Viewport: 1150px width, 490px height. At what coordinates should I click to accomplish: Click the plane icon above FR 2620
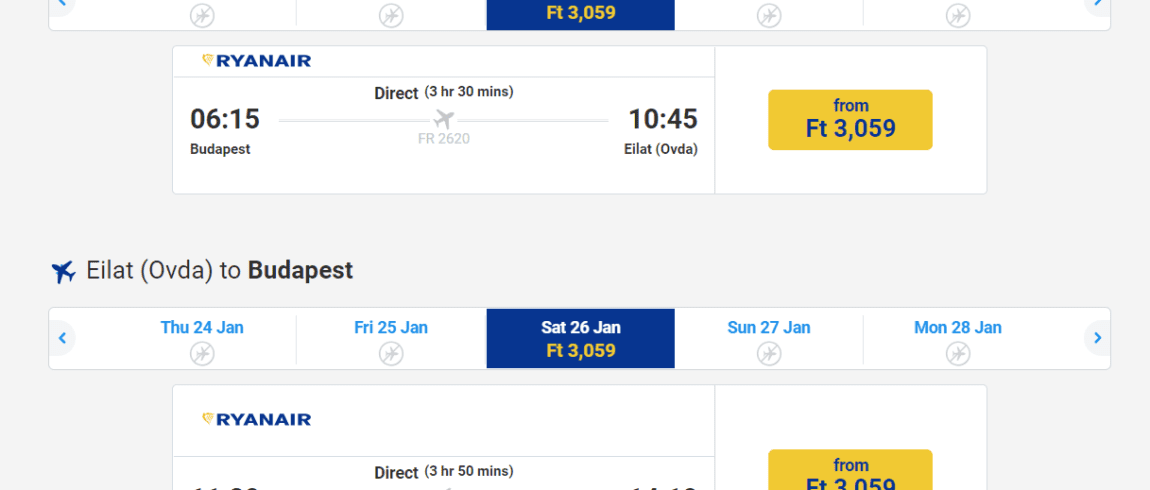click(444, 119)
